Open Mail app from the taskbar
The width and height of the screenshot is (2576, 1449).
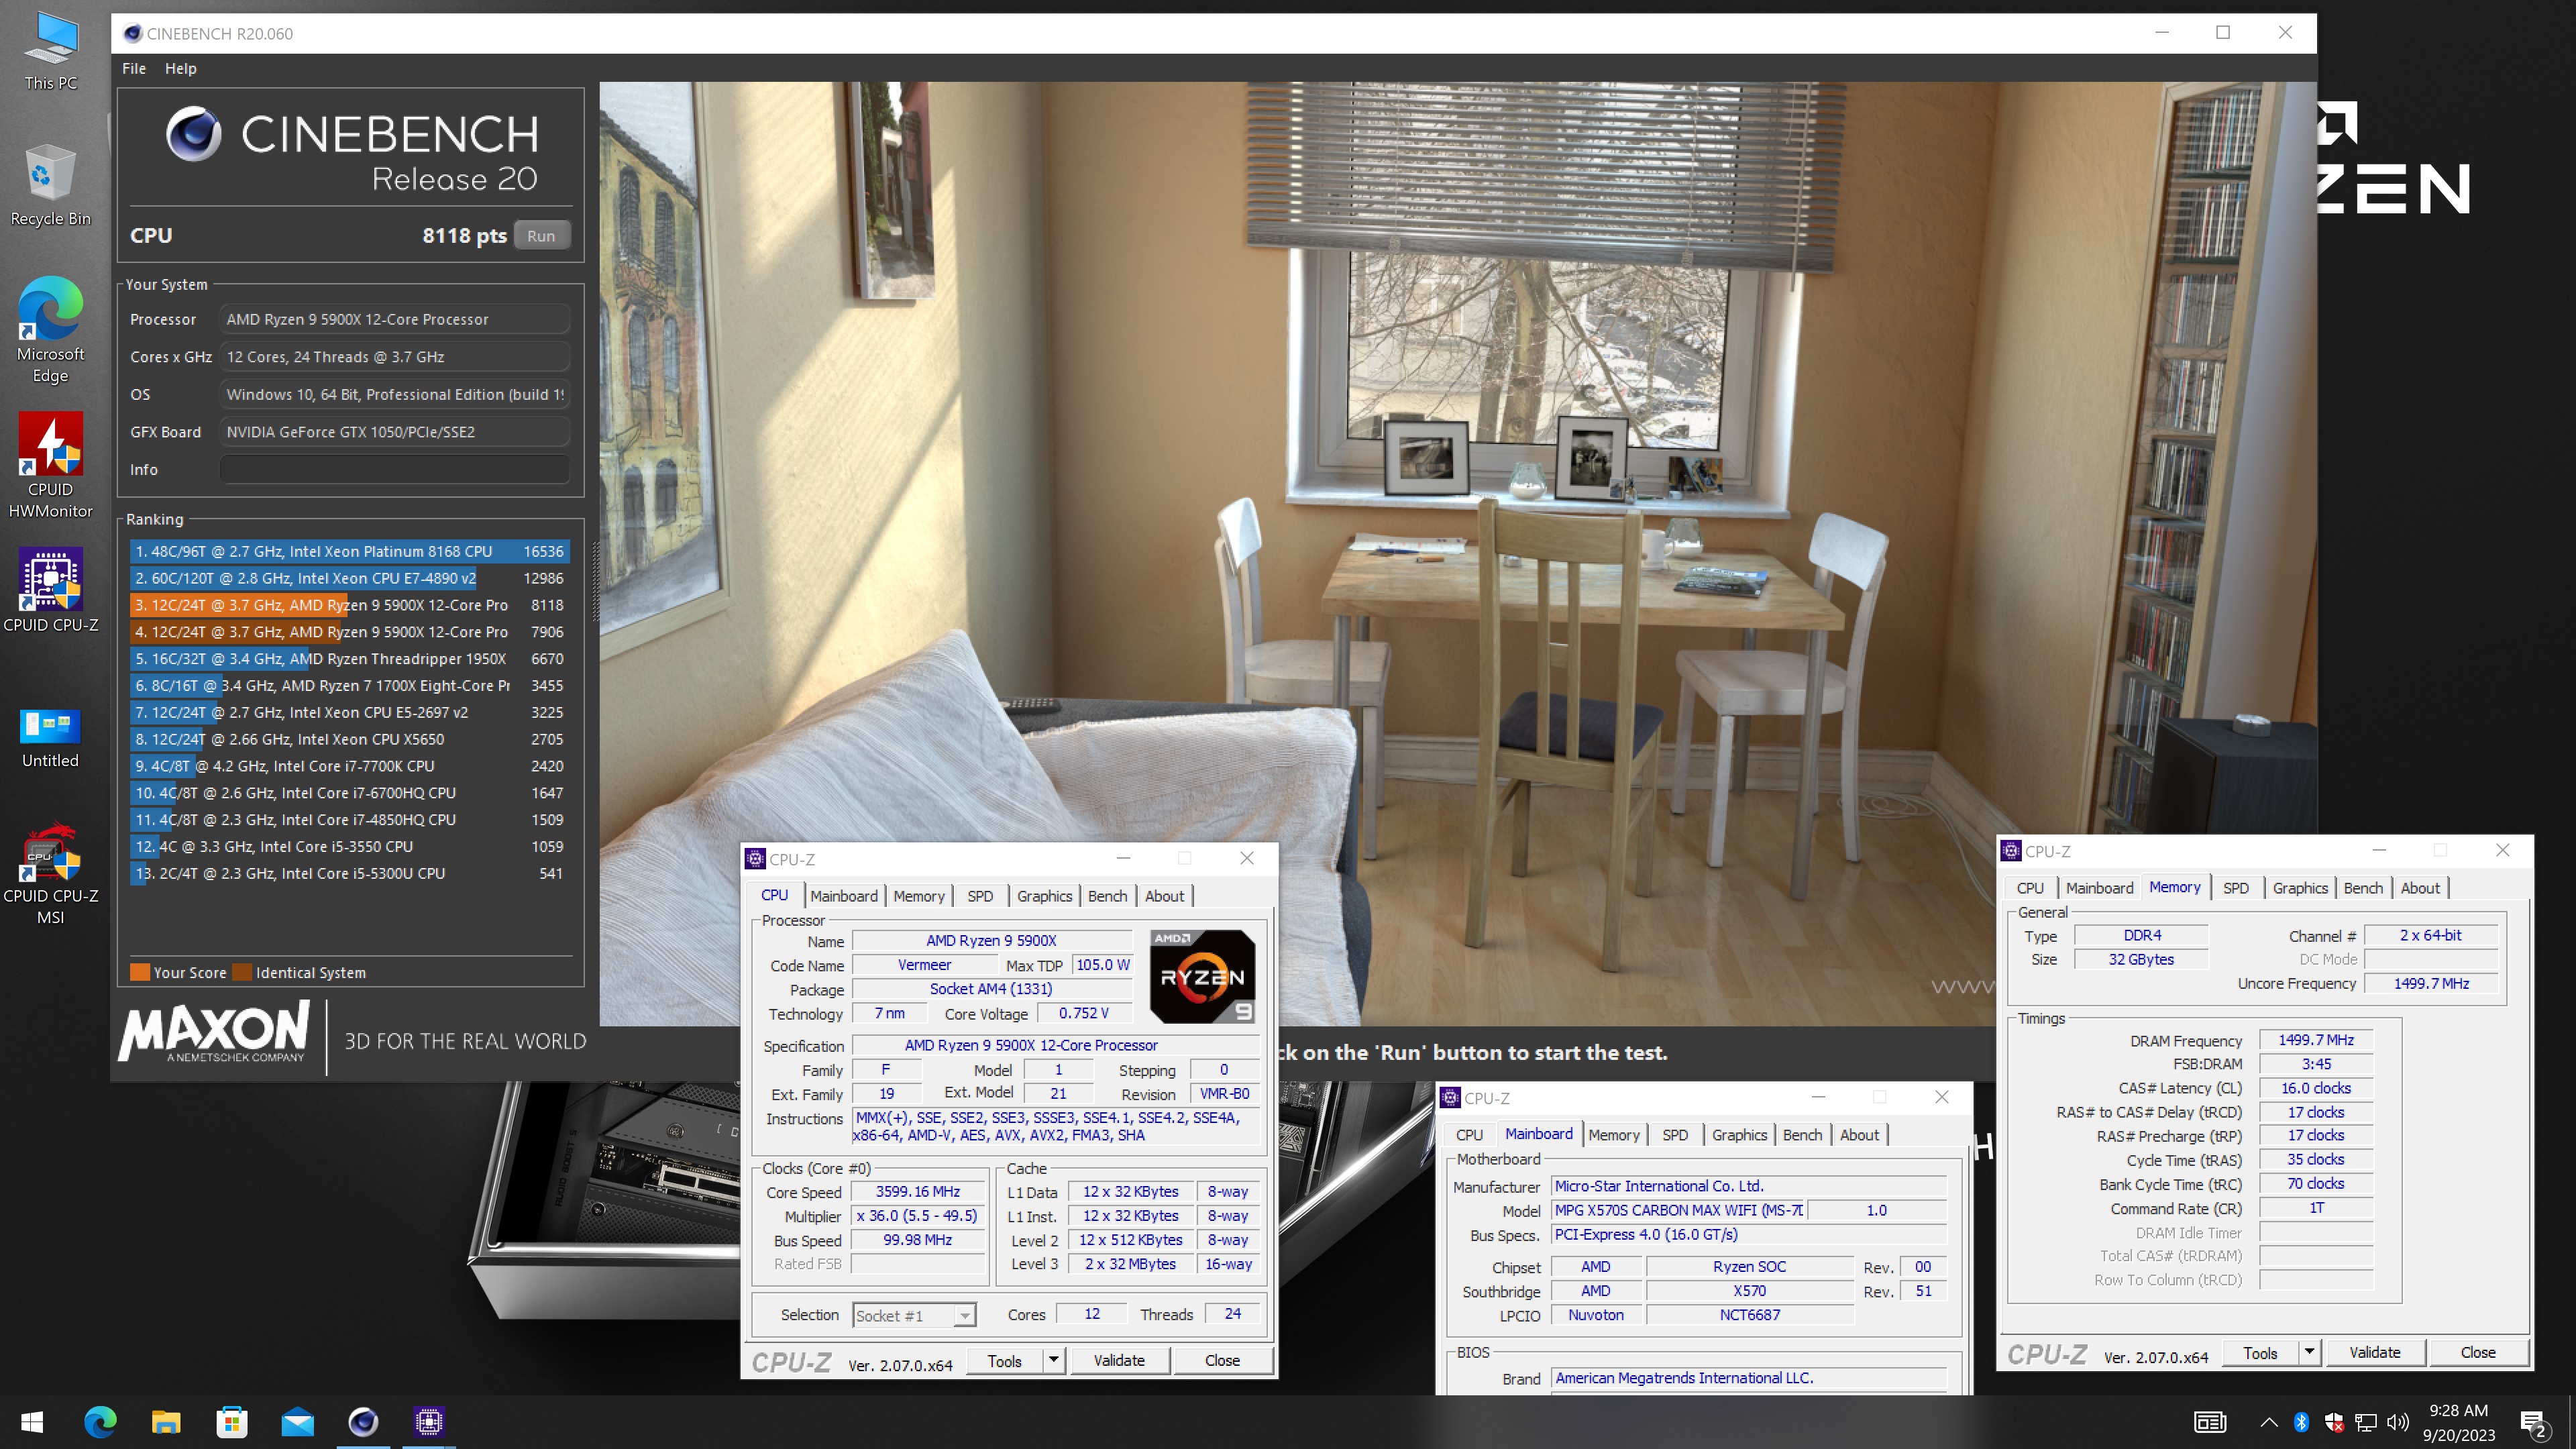tap(298, 1422)
